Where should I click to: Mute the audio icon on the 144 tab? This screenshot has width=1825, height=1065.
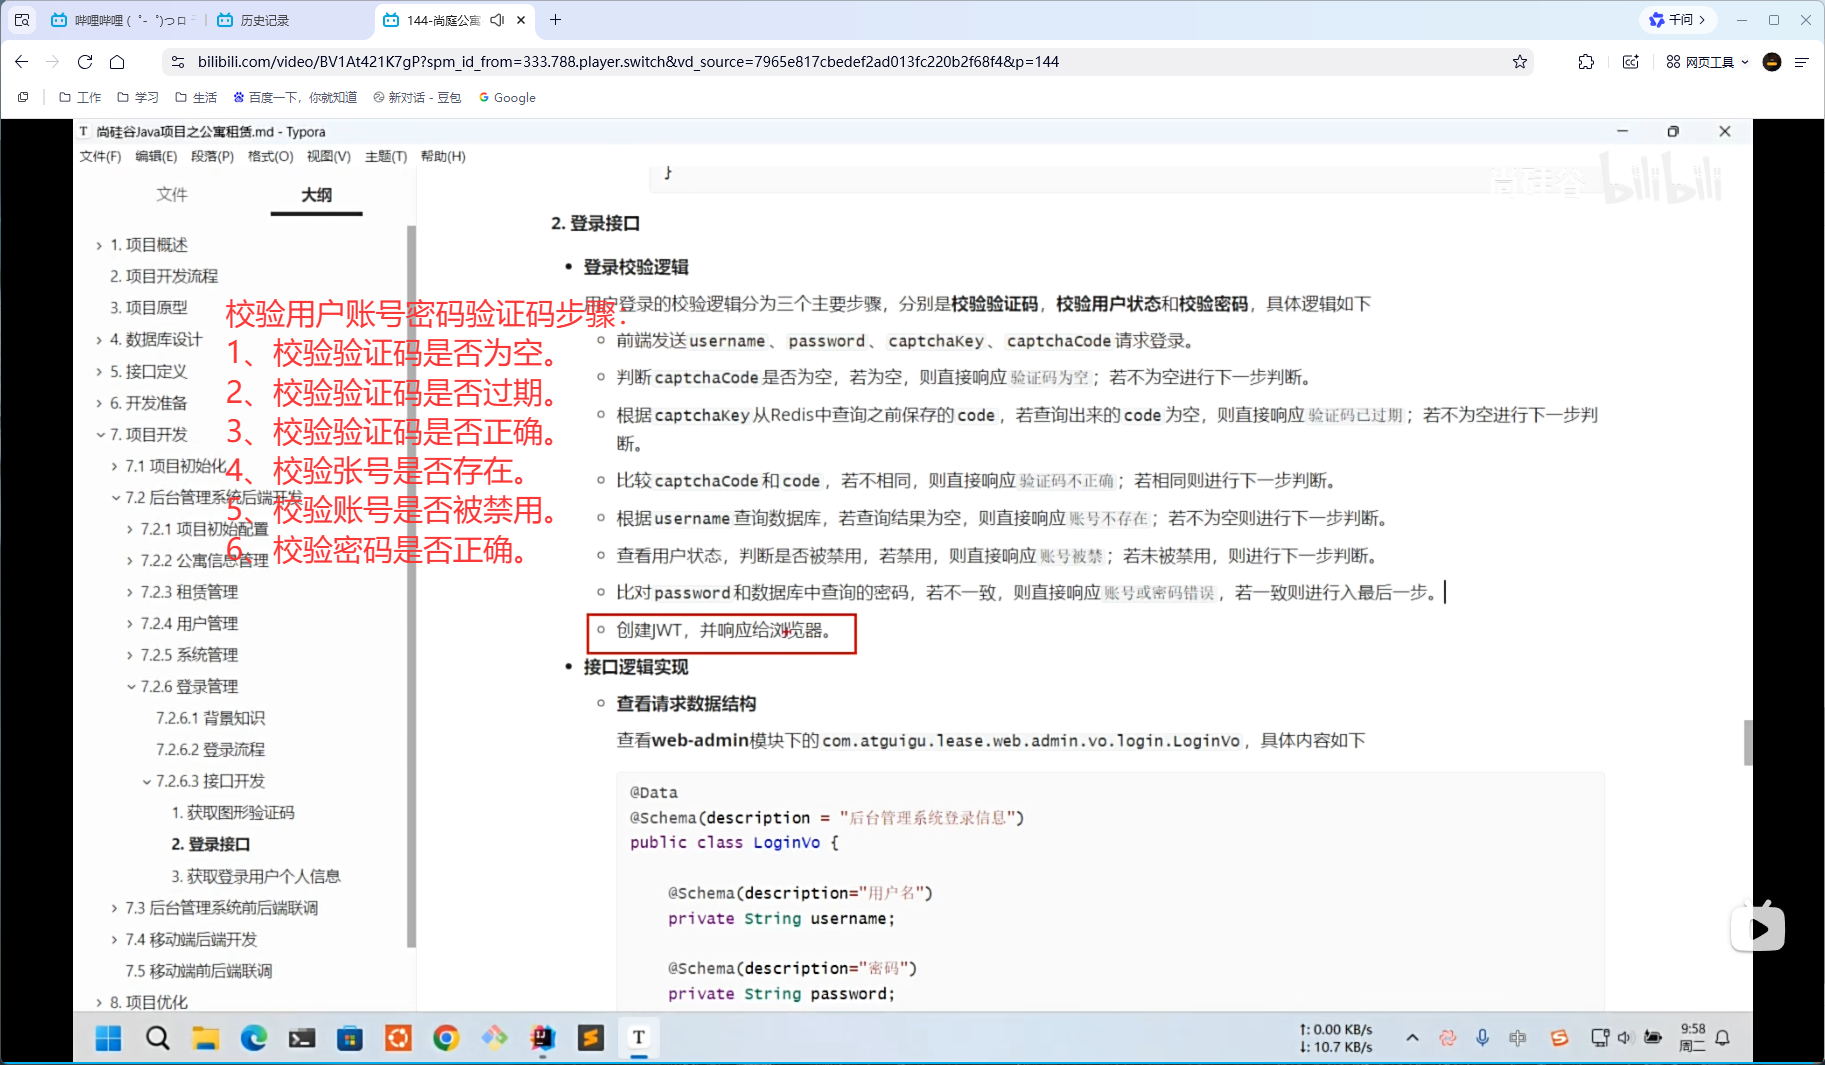click(496, 20)
